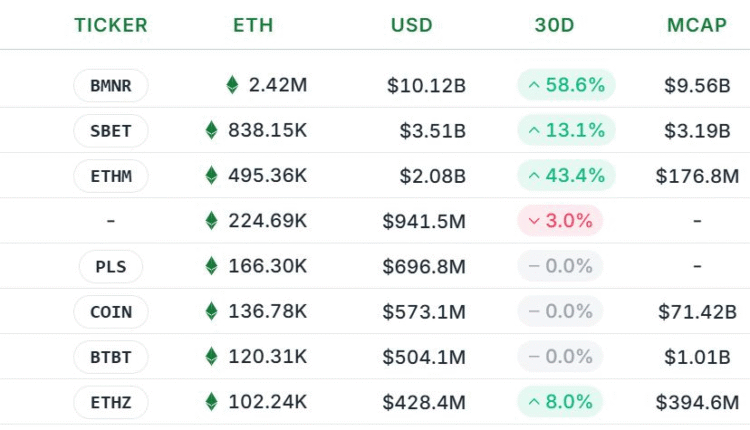Open the SBET ticker badge
Screen dimensions: 750x430
pyautogui.click(x=110, y=130)
